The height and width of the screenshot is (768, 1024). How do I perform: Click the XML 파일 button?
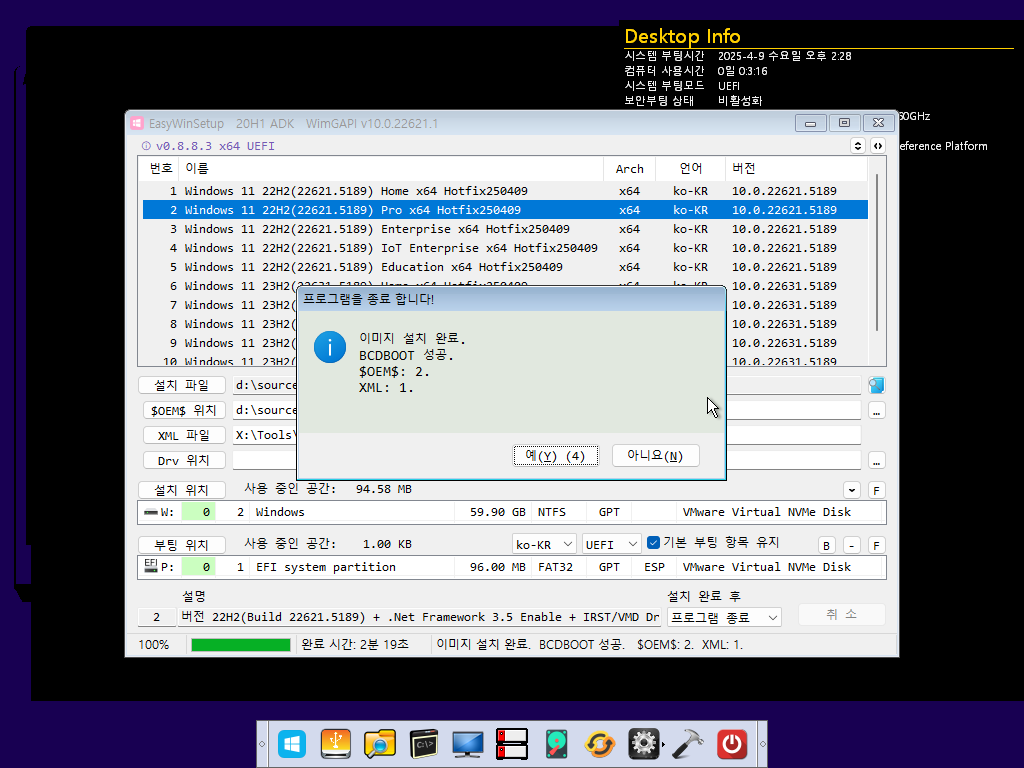coord(184,435)
